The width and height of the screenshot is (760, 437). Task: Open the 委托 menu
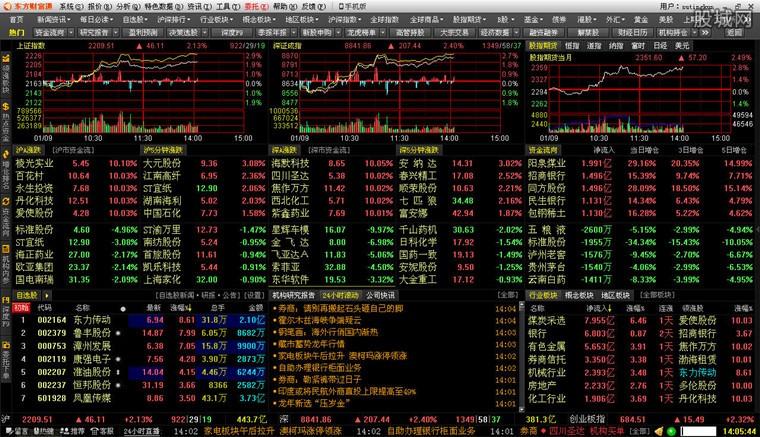pyautogui.click(x=256, y=6)
